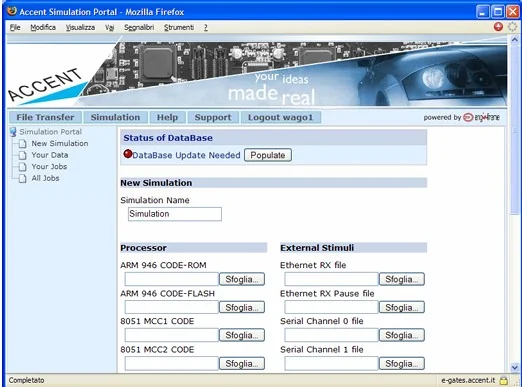This screenshot has height=387, width=522.
Task: Click the padlock security icon in status bar
Action: [x=504, y=380]
